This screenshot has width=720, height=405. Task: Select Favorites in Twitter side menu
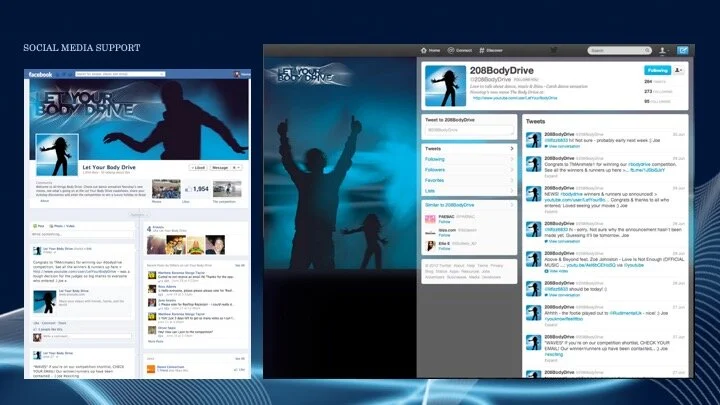coord(469,180)
